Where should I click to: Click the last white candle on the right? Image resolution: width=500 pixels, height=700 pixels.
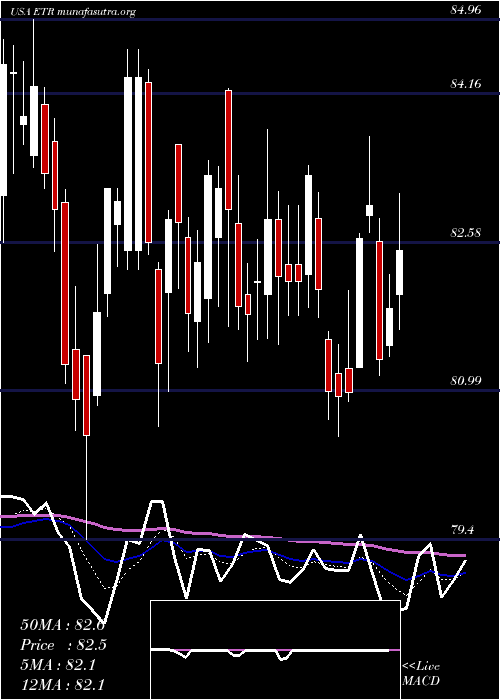pos(400,272)
